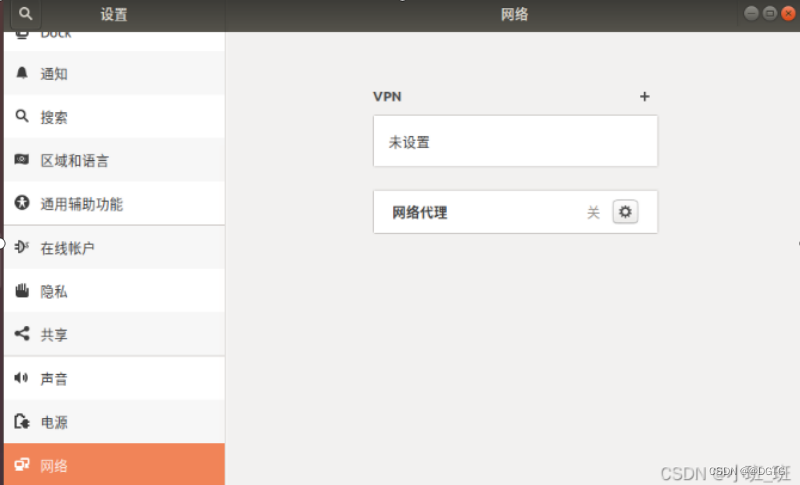Click the share icon beside 共享
800x485 pixels.
pos(21,334)
